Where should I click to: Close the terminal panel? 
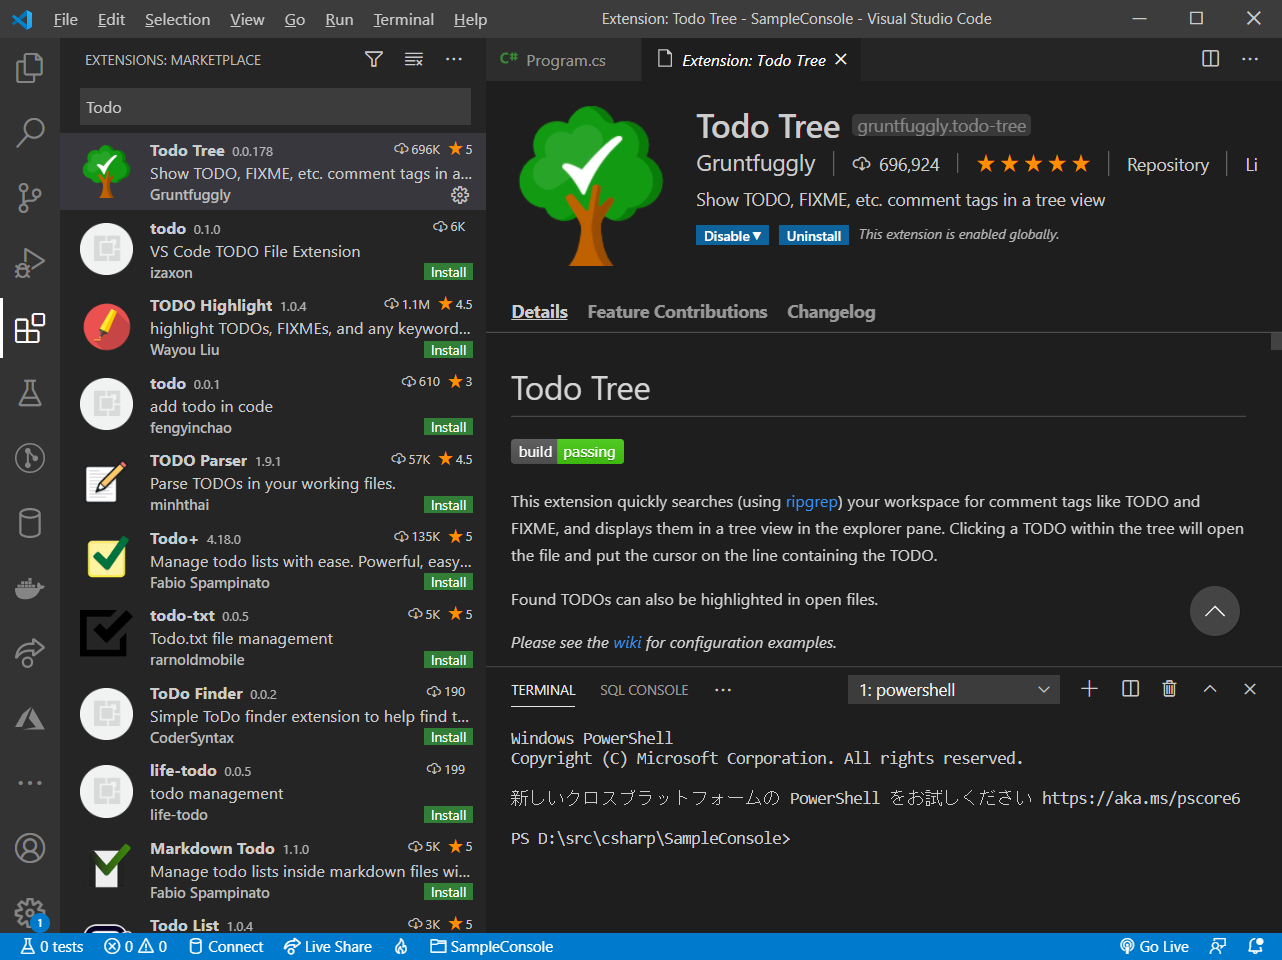tap(1250, 689)
